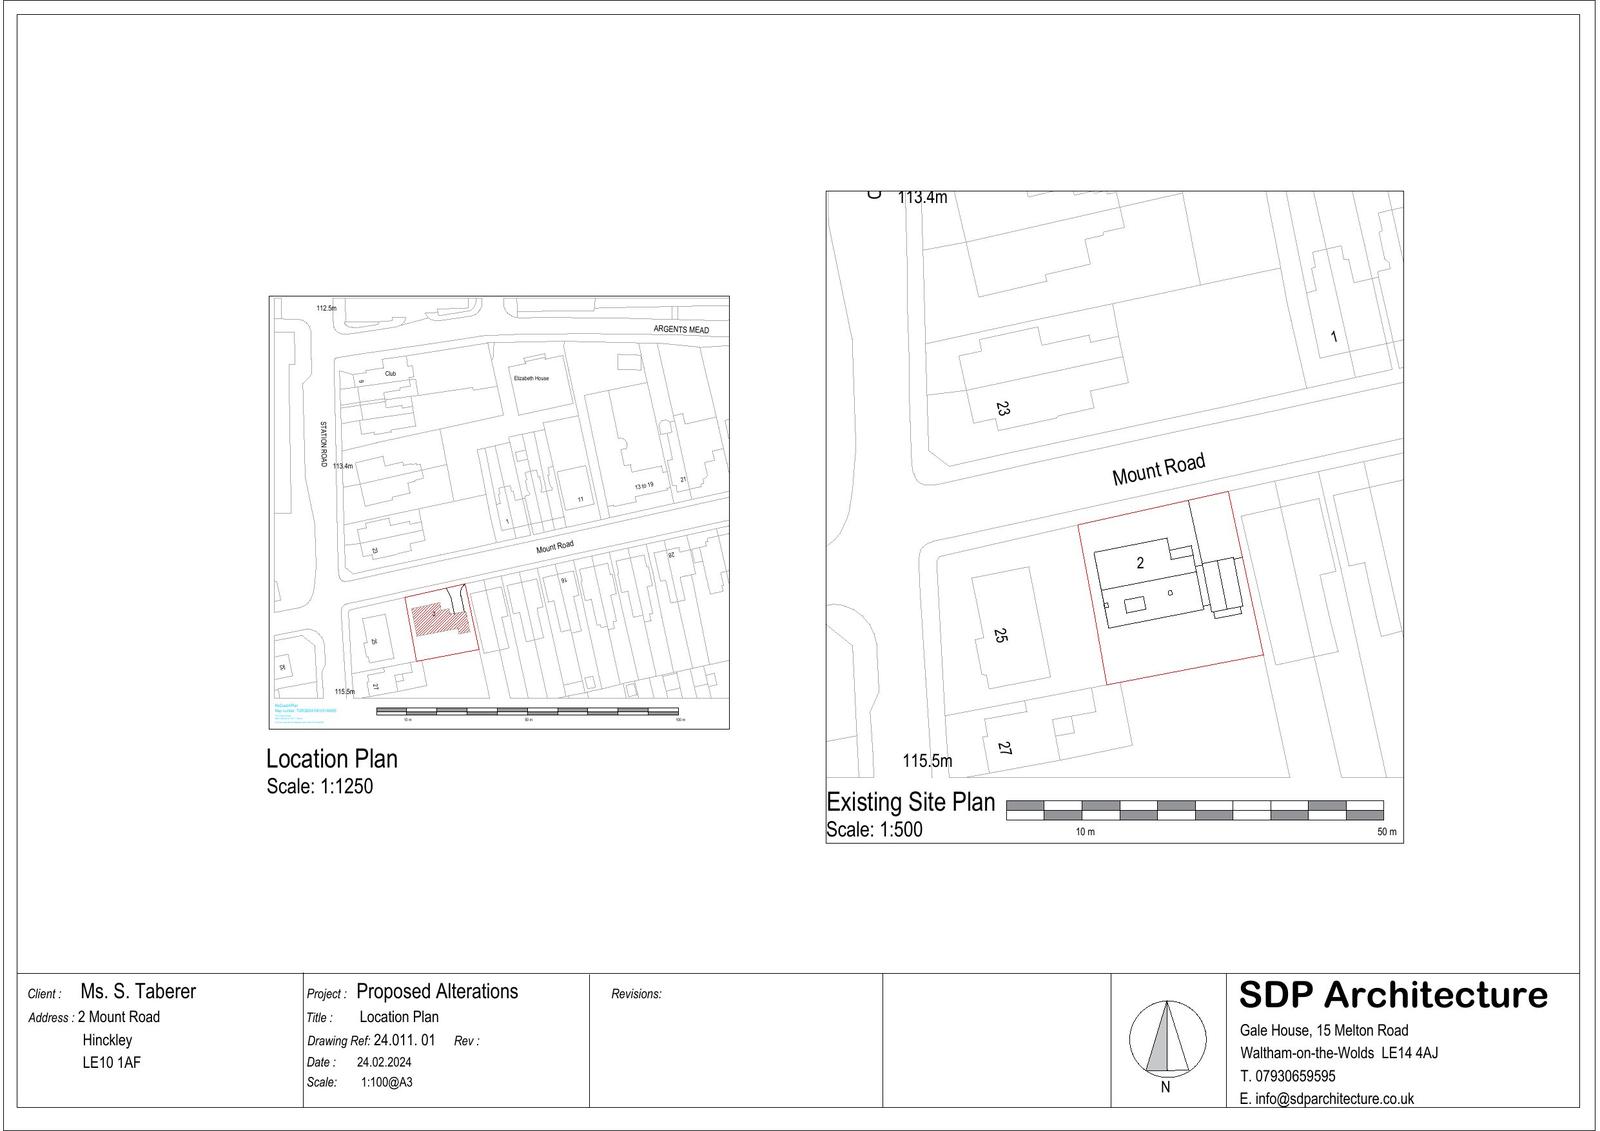
Task: Select building 23 on the site plan
Action: click(1003, 408)
